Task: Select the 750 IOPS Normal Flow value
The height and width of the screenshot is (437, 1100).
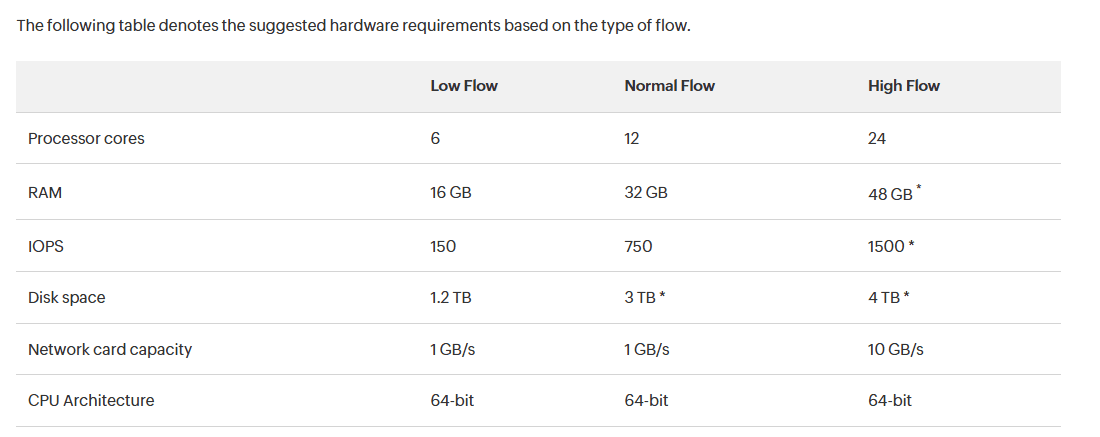Action: (638, 245)
